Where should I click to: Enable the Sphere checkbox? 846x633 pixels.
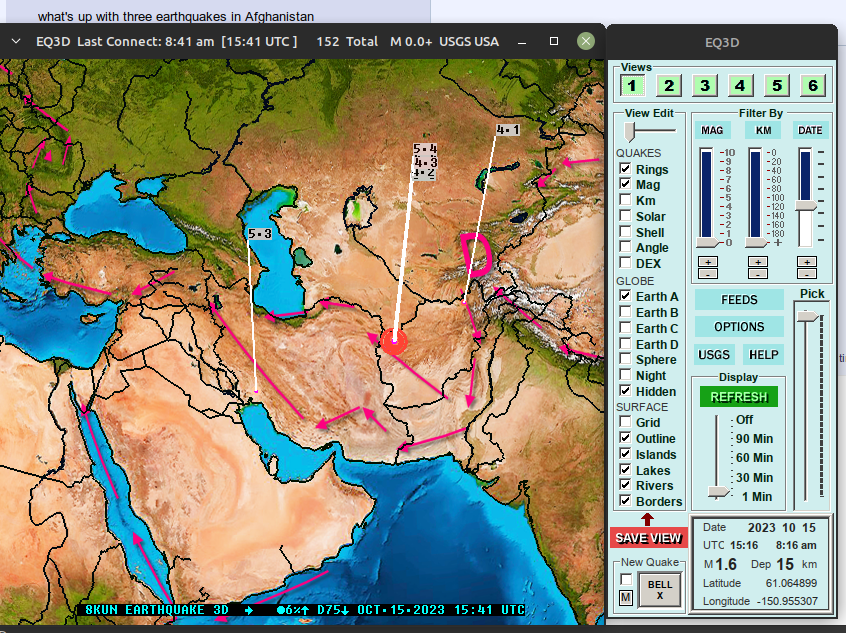click(625, 359)
